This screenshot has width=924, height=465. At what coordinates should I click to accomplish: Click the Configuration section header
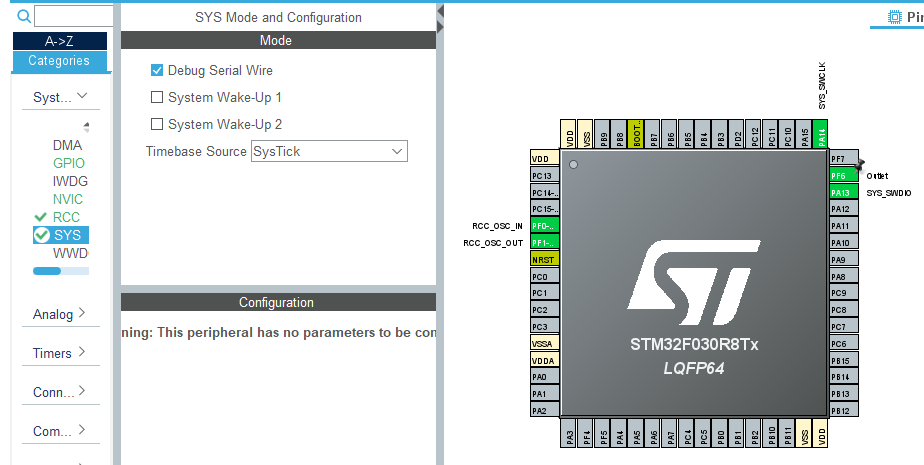coord(278,302)
